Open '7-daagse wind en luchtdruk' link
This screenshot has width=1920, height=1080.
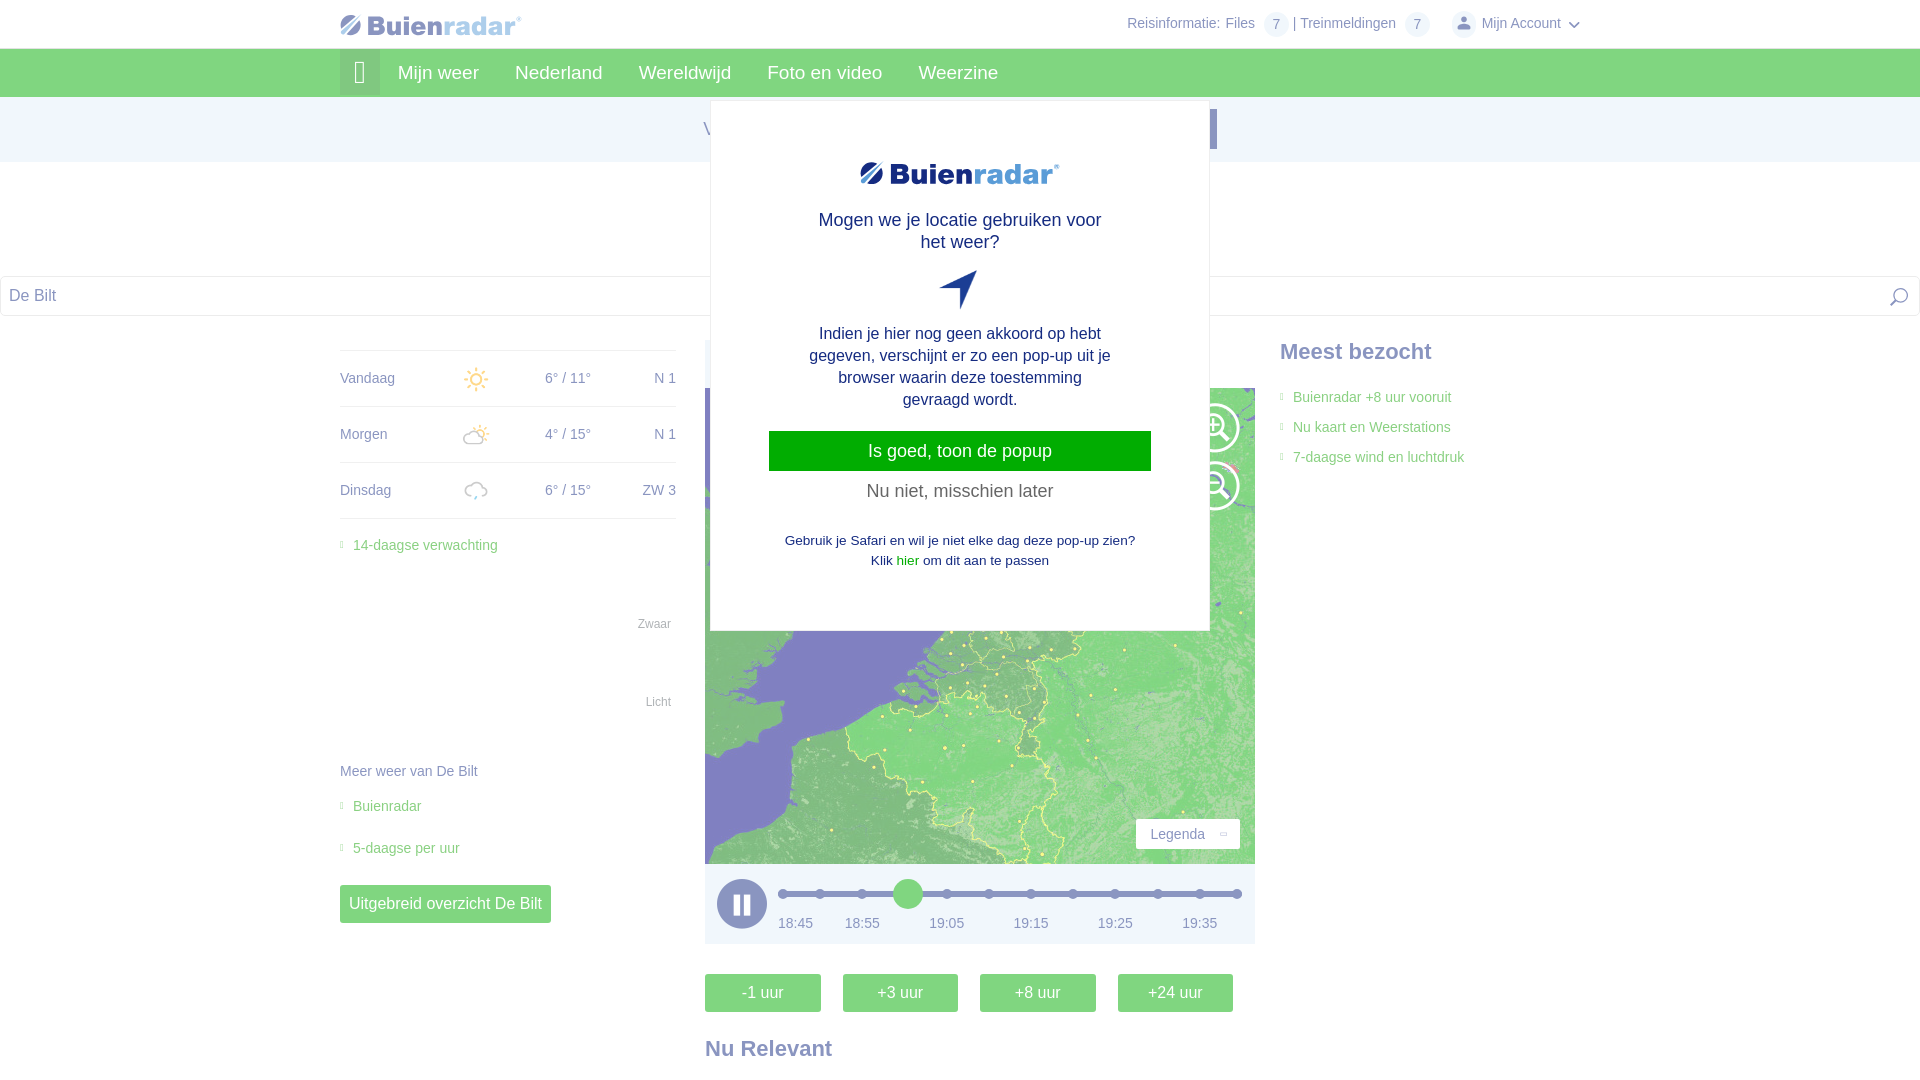coord(1378,457)
